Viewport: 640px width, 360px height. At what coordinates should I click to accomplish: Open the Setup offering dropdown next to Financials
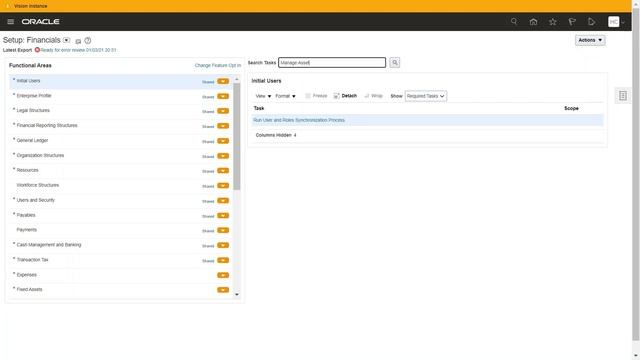[x=67, y=40]
